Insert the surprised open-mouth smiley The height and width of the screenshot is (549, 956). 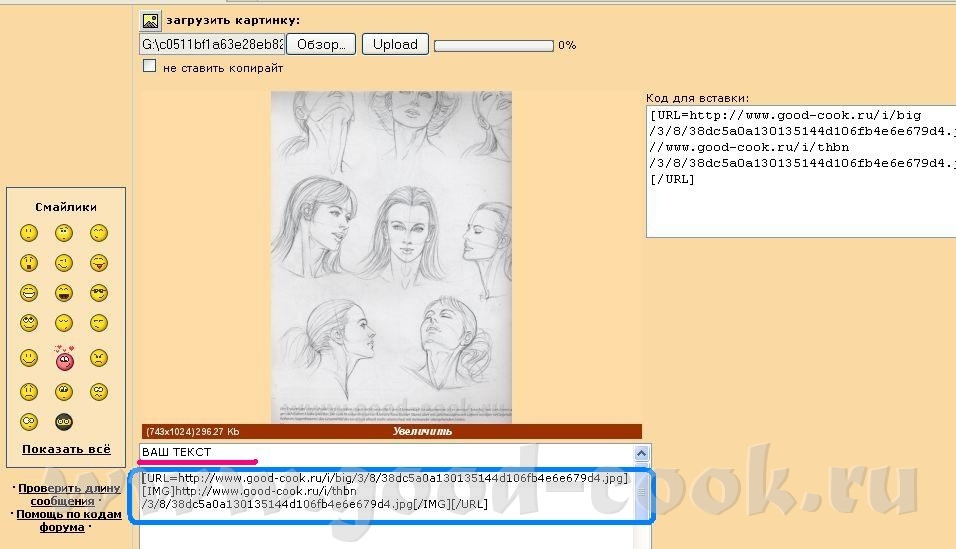[29, 263]
